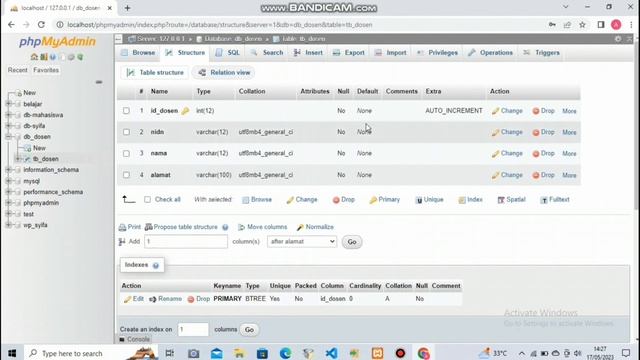
Task: Open the Console bar
Action: click(134, 339)
